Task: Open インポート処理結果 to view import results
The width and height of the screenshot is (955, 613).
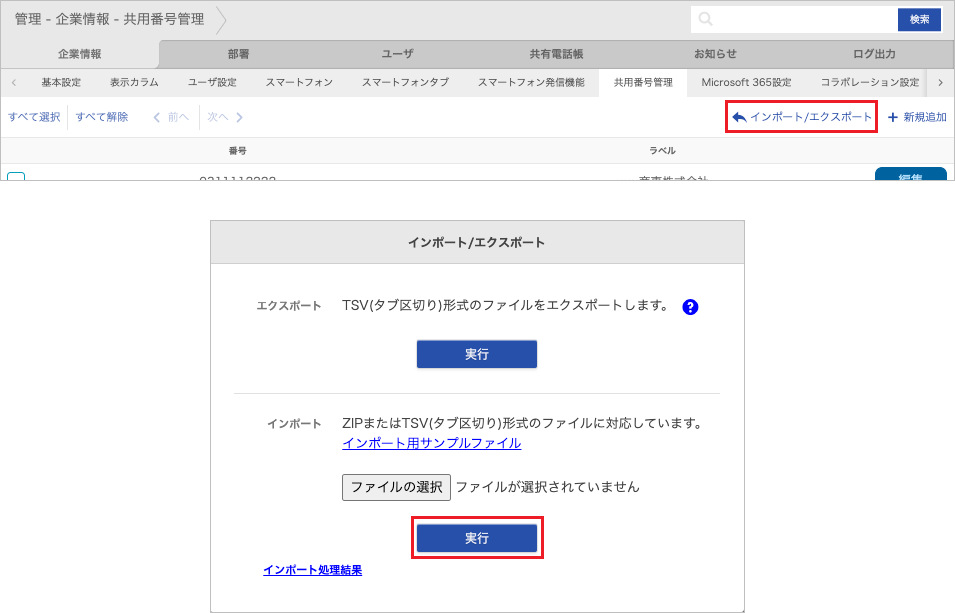Action: pyautogui.click(x=312, y=570)
